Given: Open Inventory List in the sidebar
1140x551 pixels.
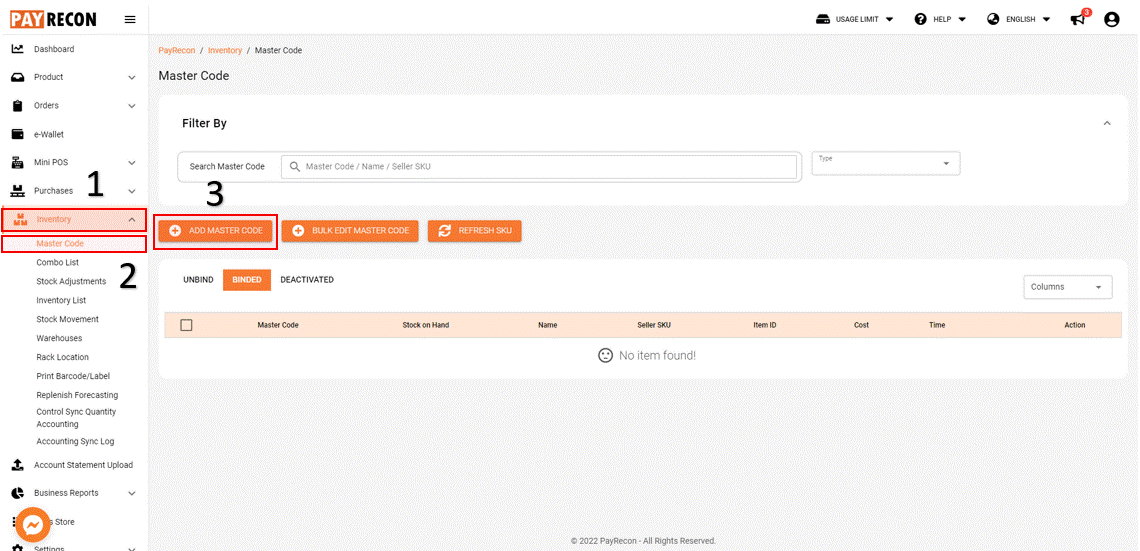Looking at the screenshot, I should pyautogui.click(x=61, y=300).
